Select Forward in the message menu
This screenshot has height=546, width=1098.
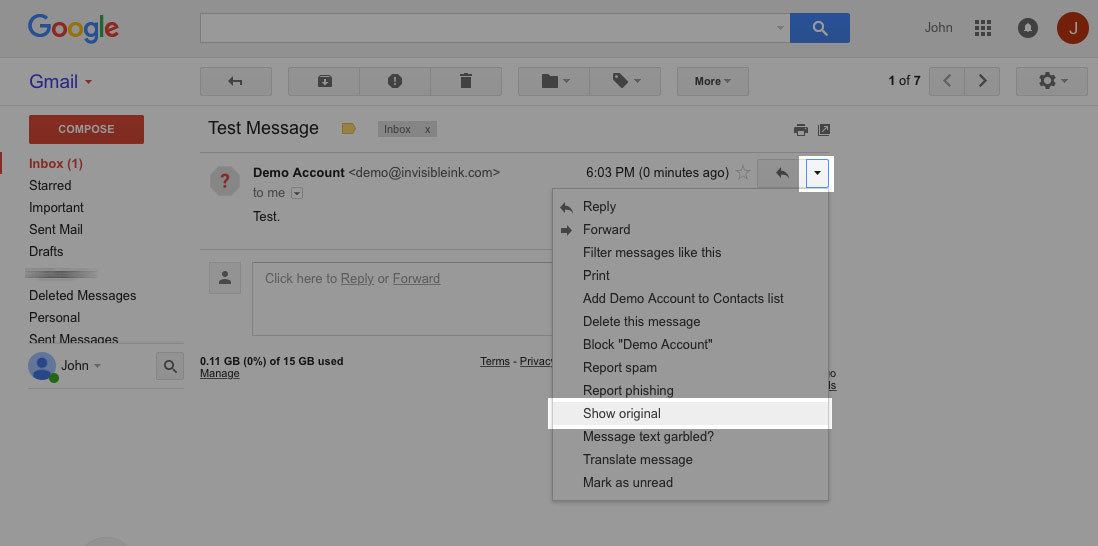point(690,230)
